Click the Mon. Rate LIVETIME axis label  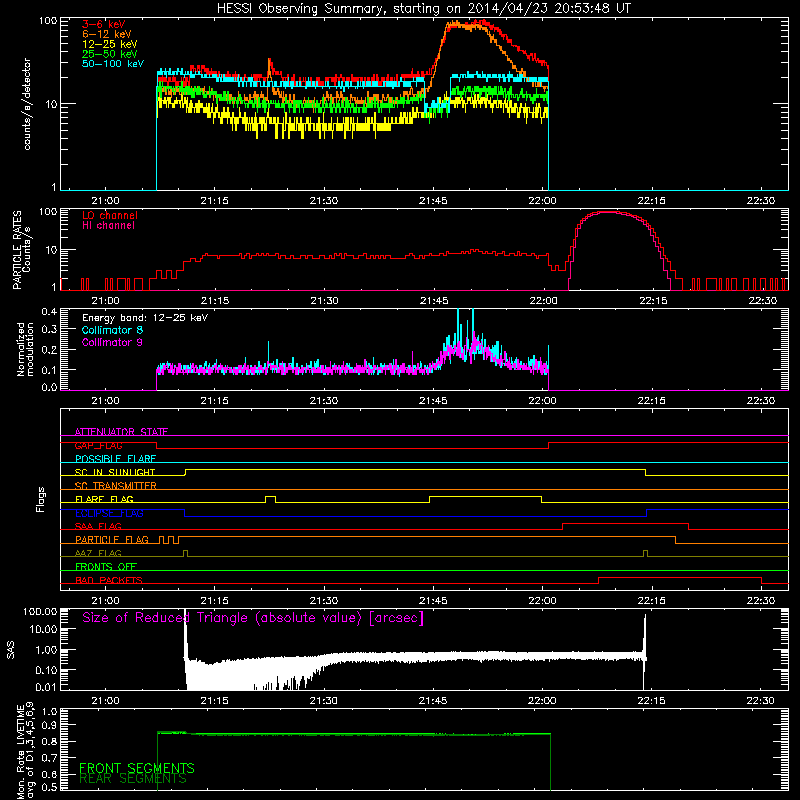click(25, 751)
